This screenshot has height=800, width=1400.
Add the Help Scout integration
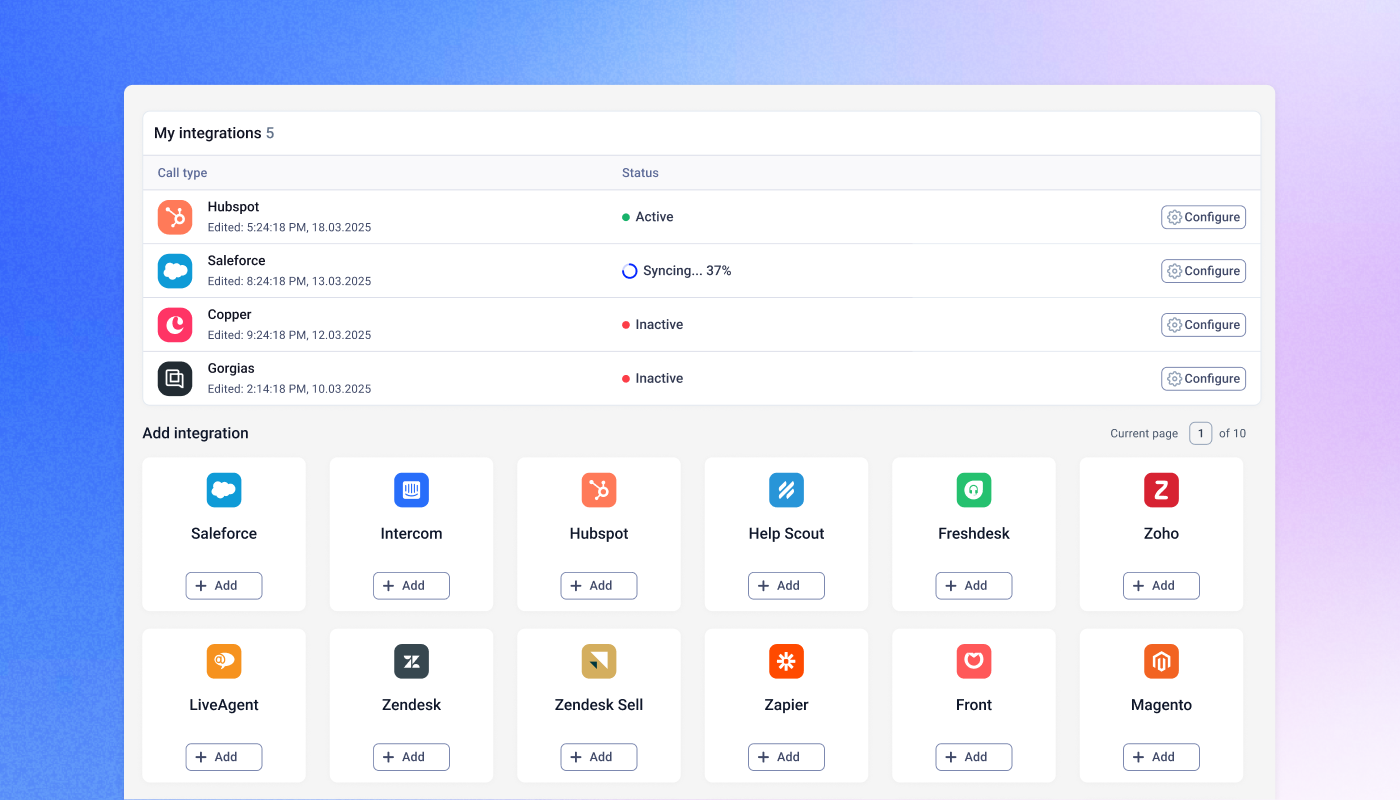point(786,586)
